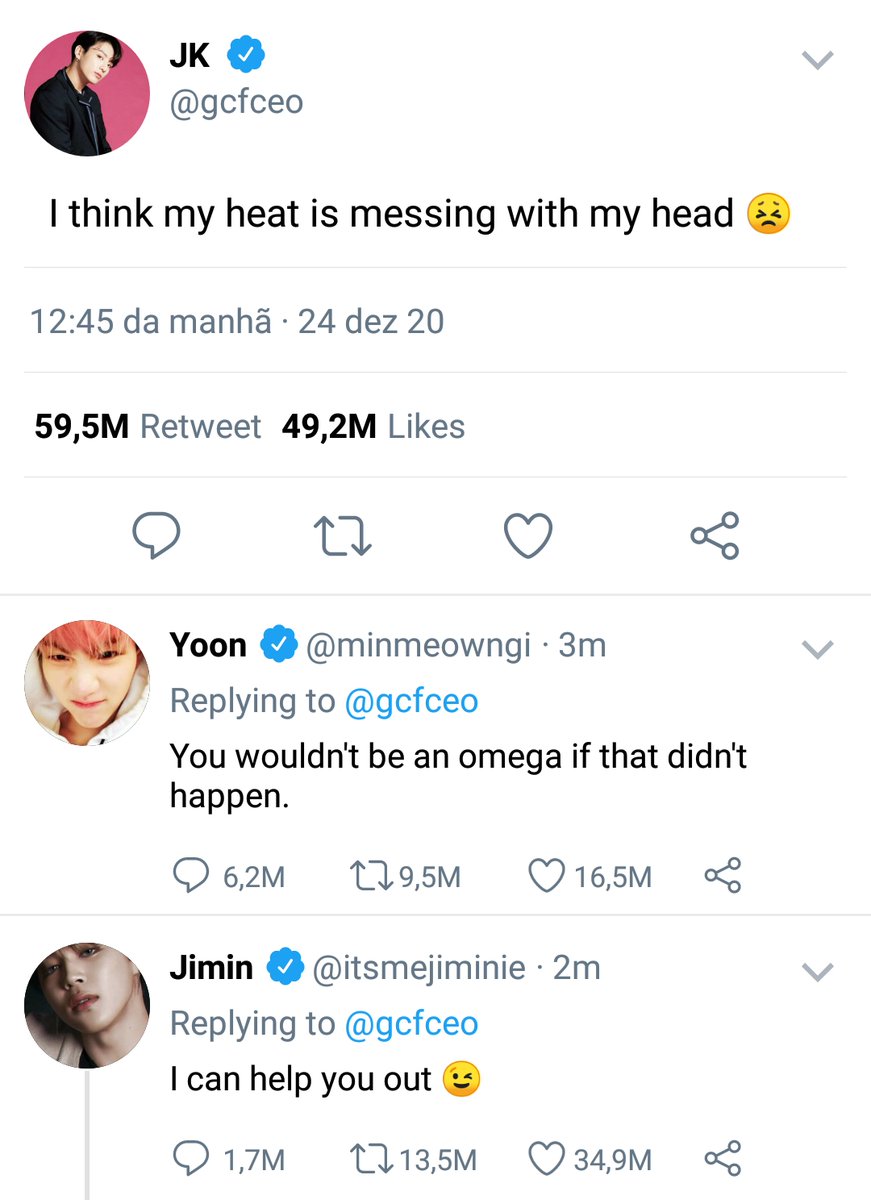Open JK's profile picture
The image size is (871, 1200).
[86, 92]
